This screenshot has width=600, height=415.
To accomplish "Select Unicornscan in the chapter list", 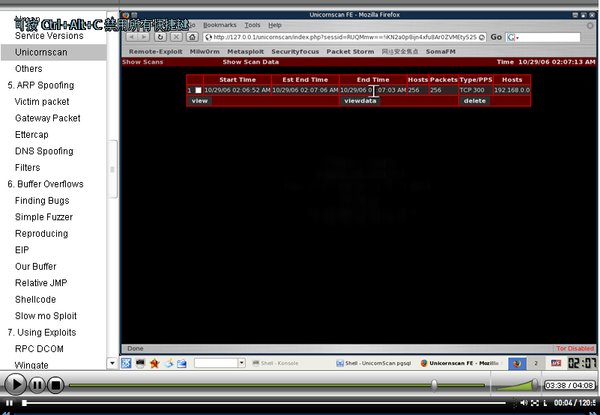I will point(54,52).
